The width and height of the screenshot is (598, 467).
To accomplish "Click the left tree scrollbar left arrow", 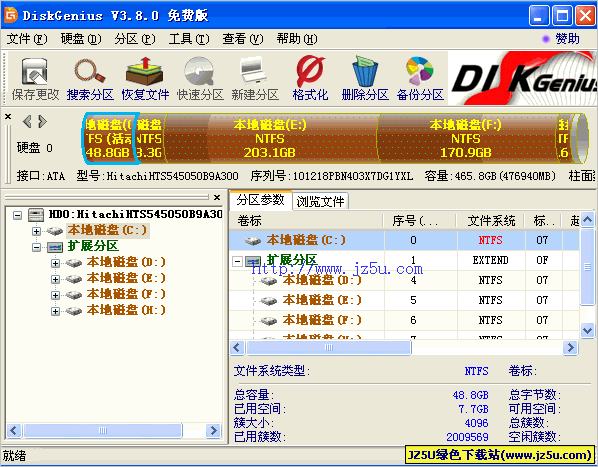I will (x=14, y=430).
